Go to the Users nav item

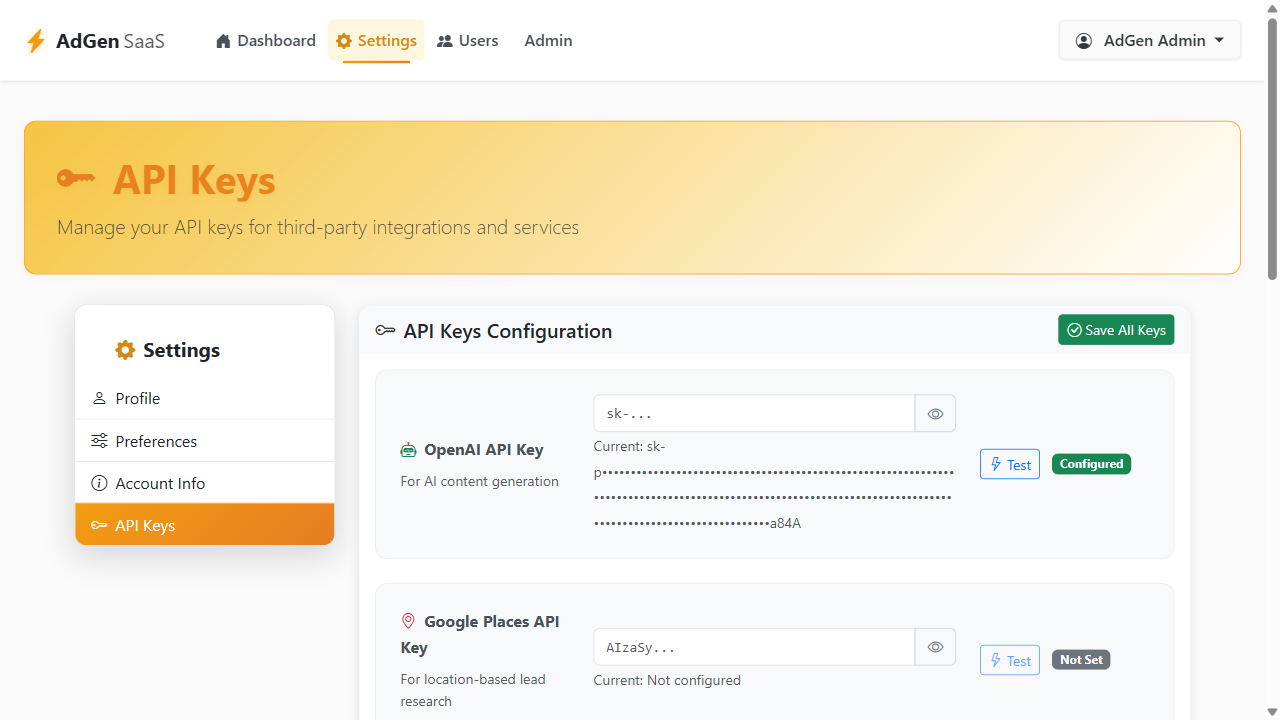[468, 41]
